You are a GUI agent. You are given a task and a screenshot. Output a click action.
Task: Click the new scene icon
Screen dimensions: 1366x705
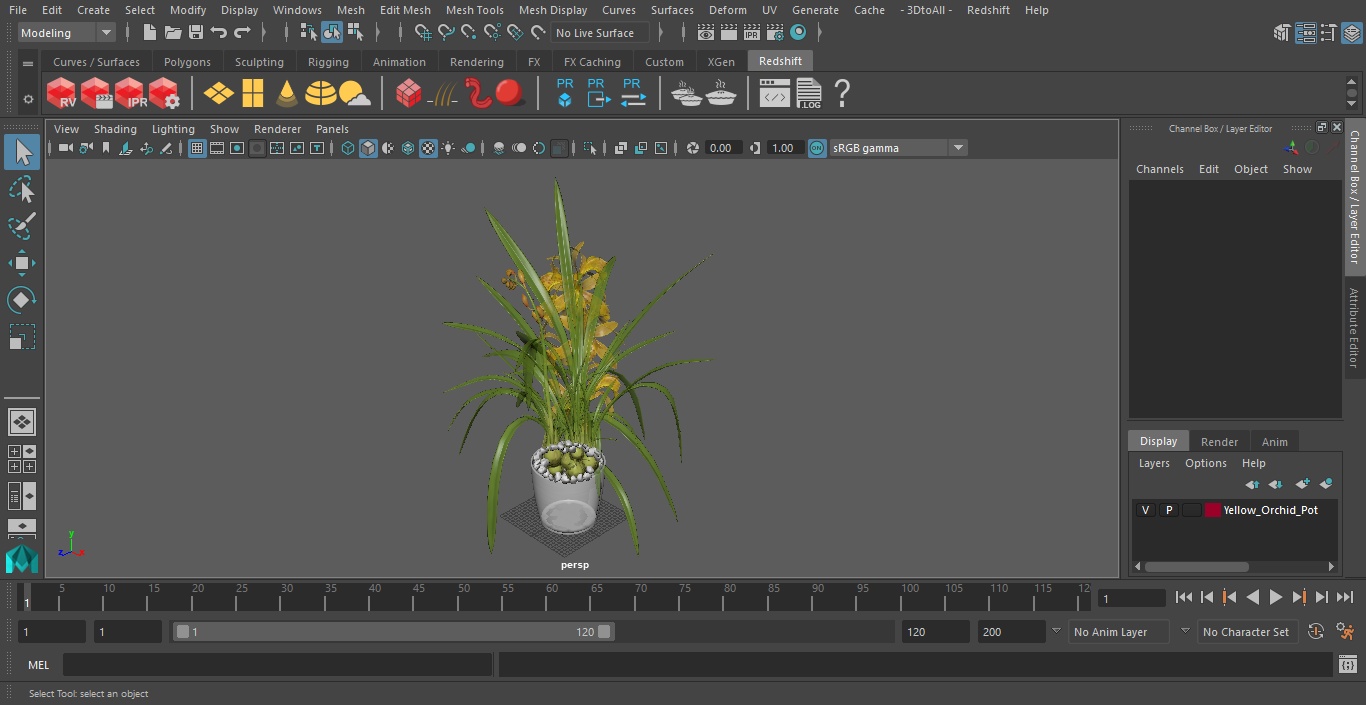149,33
